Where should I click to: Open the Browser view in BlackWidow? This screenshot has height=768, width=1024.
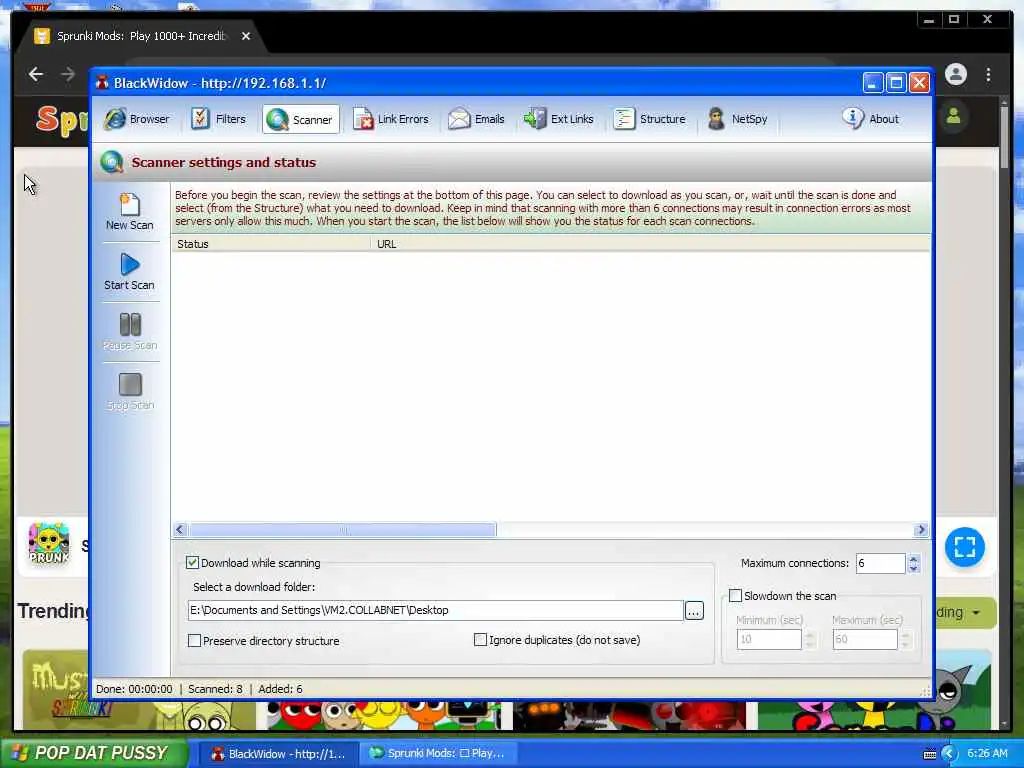[137, 119]
